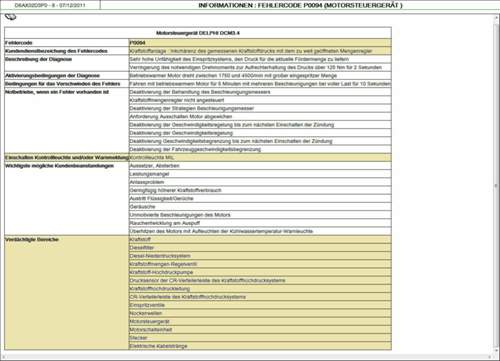500x361 pixels.
Task: Click the vertical scrollbar up arrow
Action: pos(496,18)
